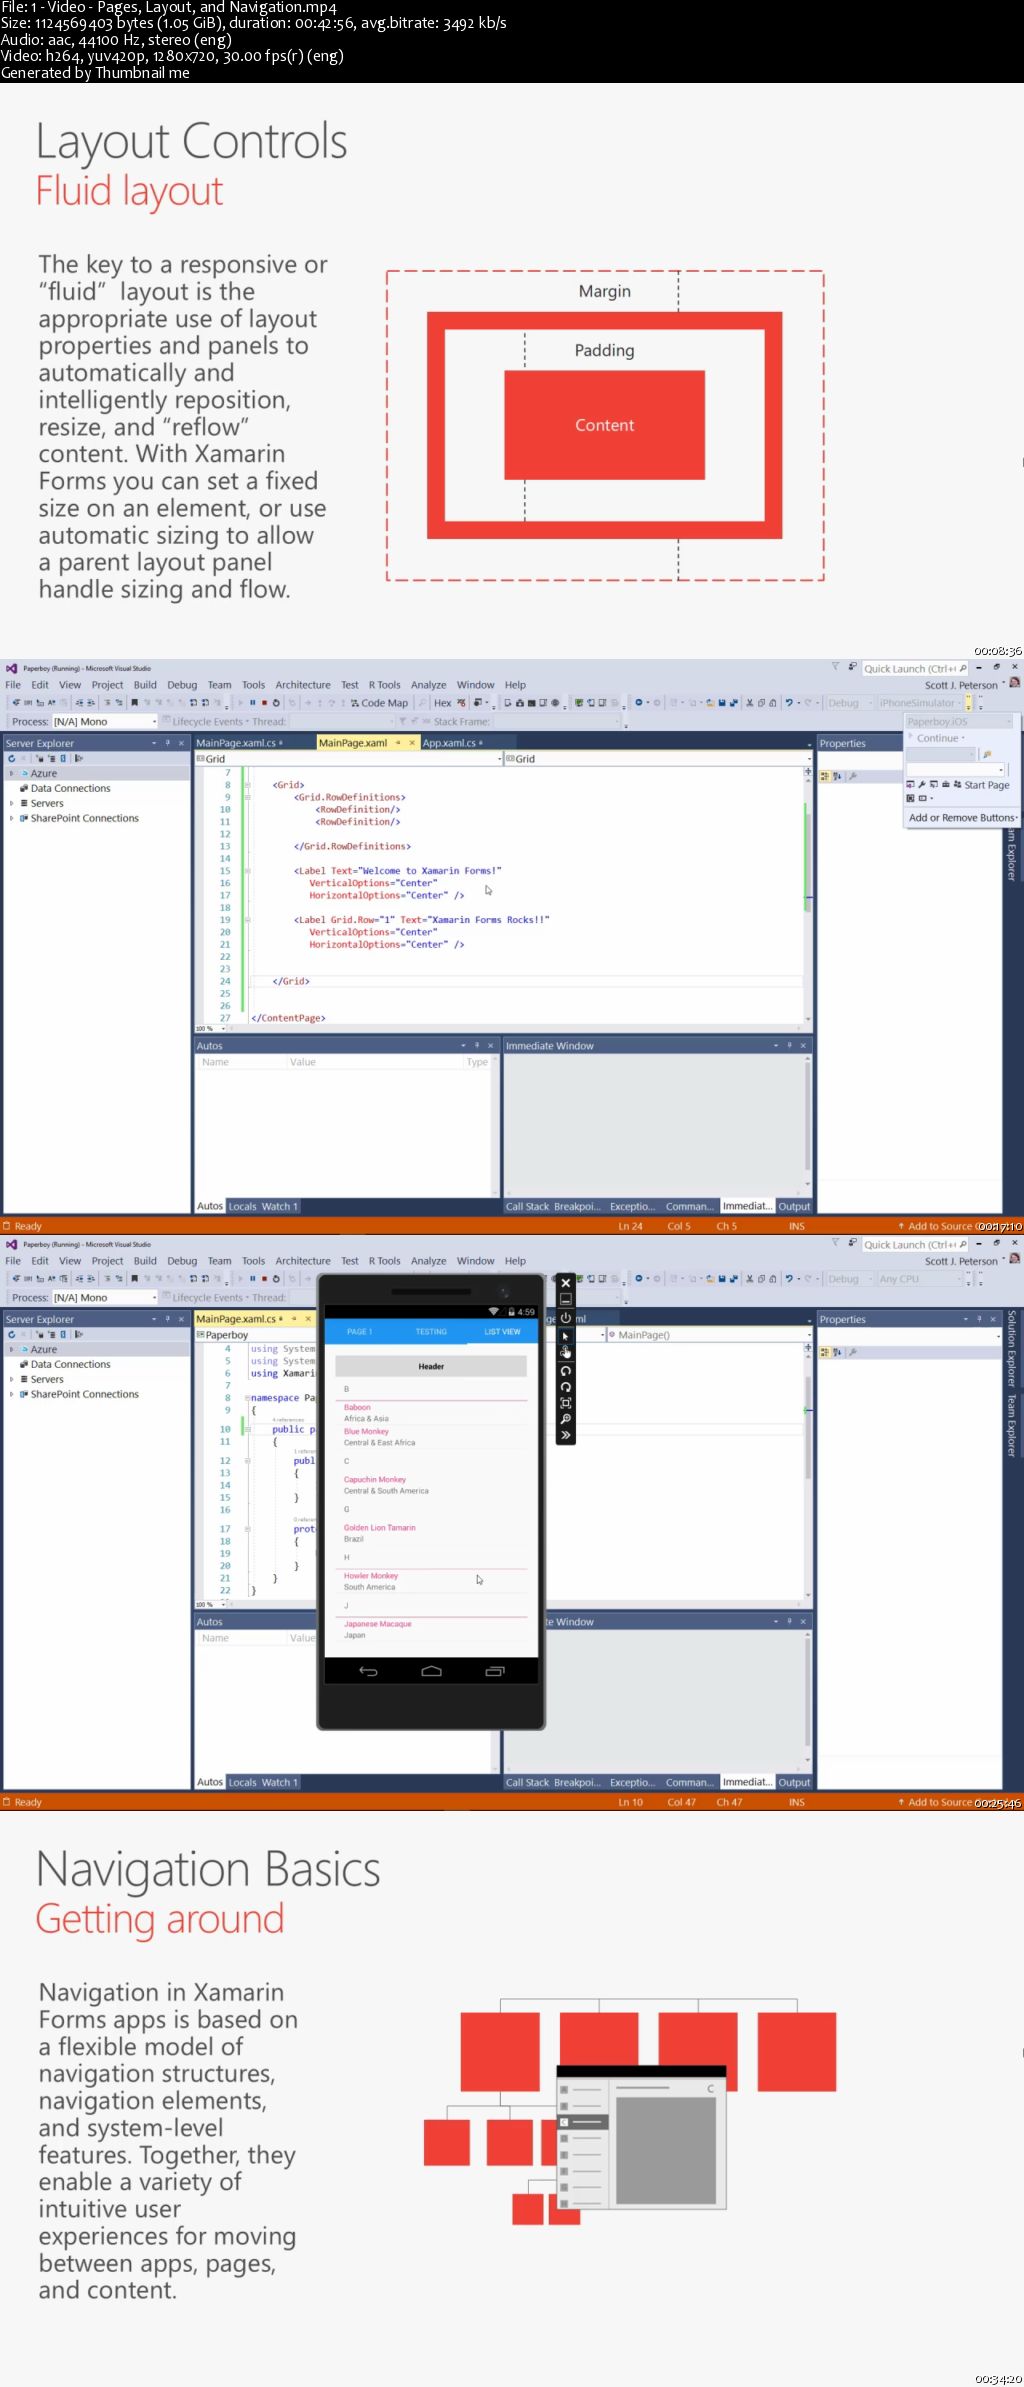Open the Team Explorer side tab
Screen dimensions: 1024x2387
1012,1426
